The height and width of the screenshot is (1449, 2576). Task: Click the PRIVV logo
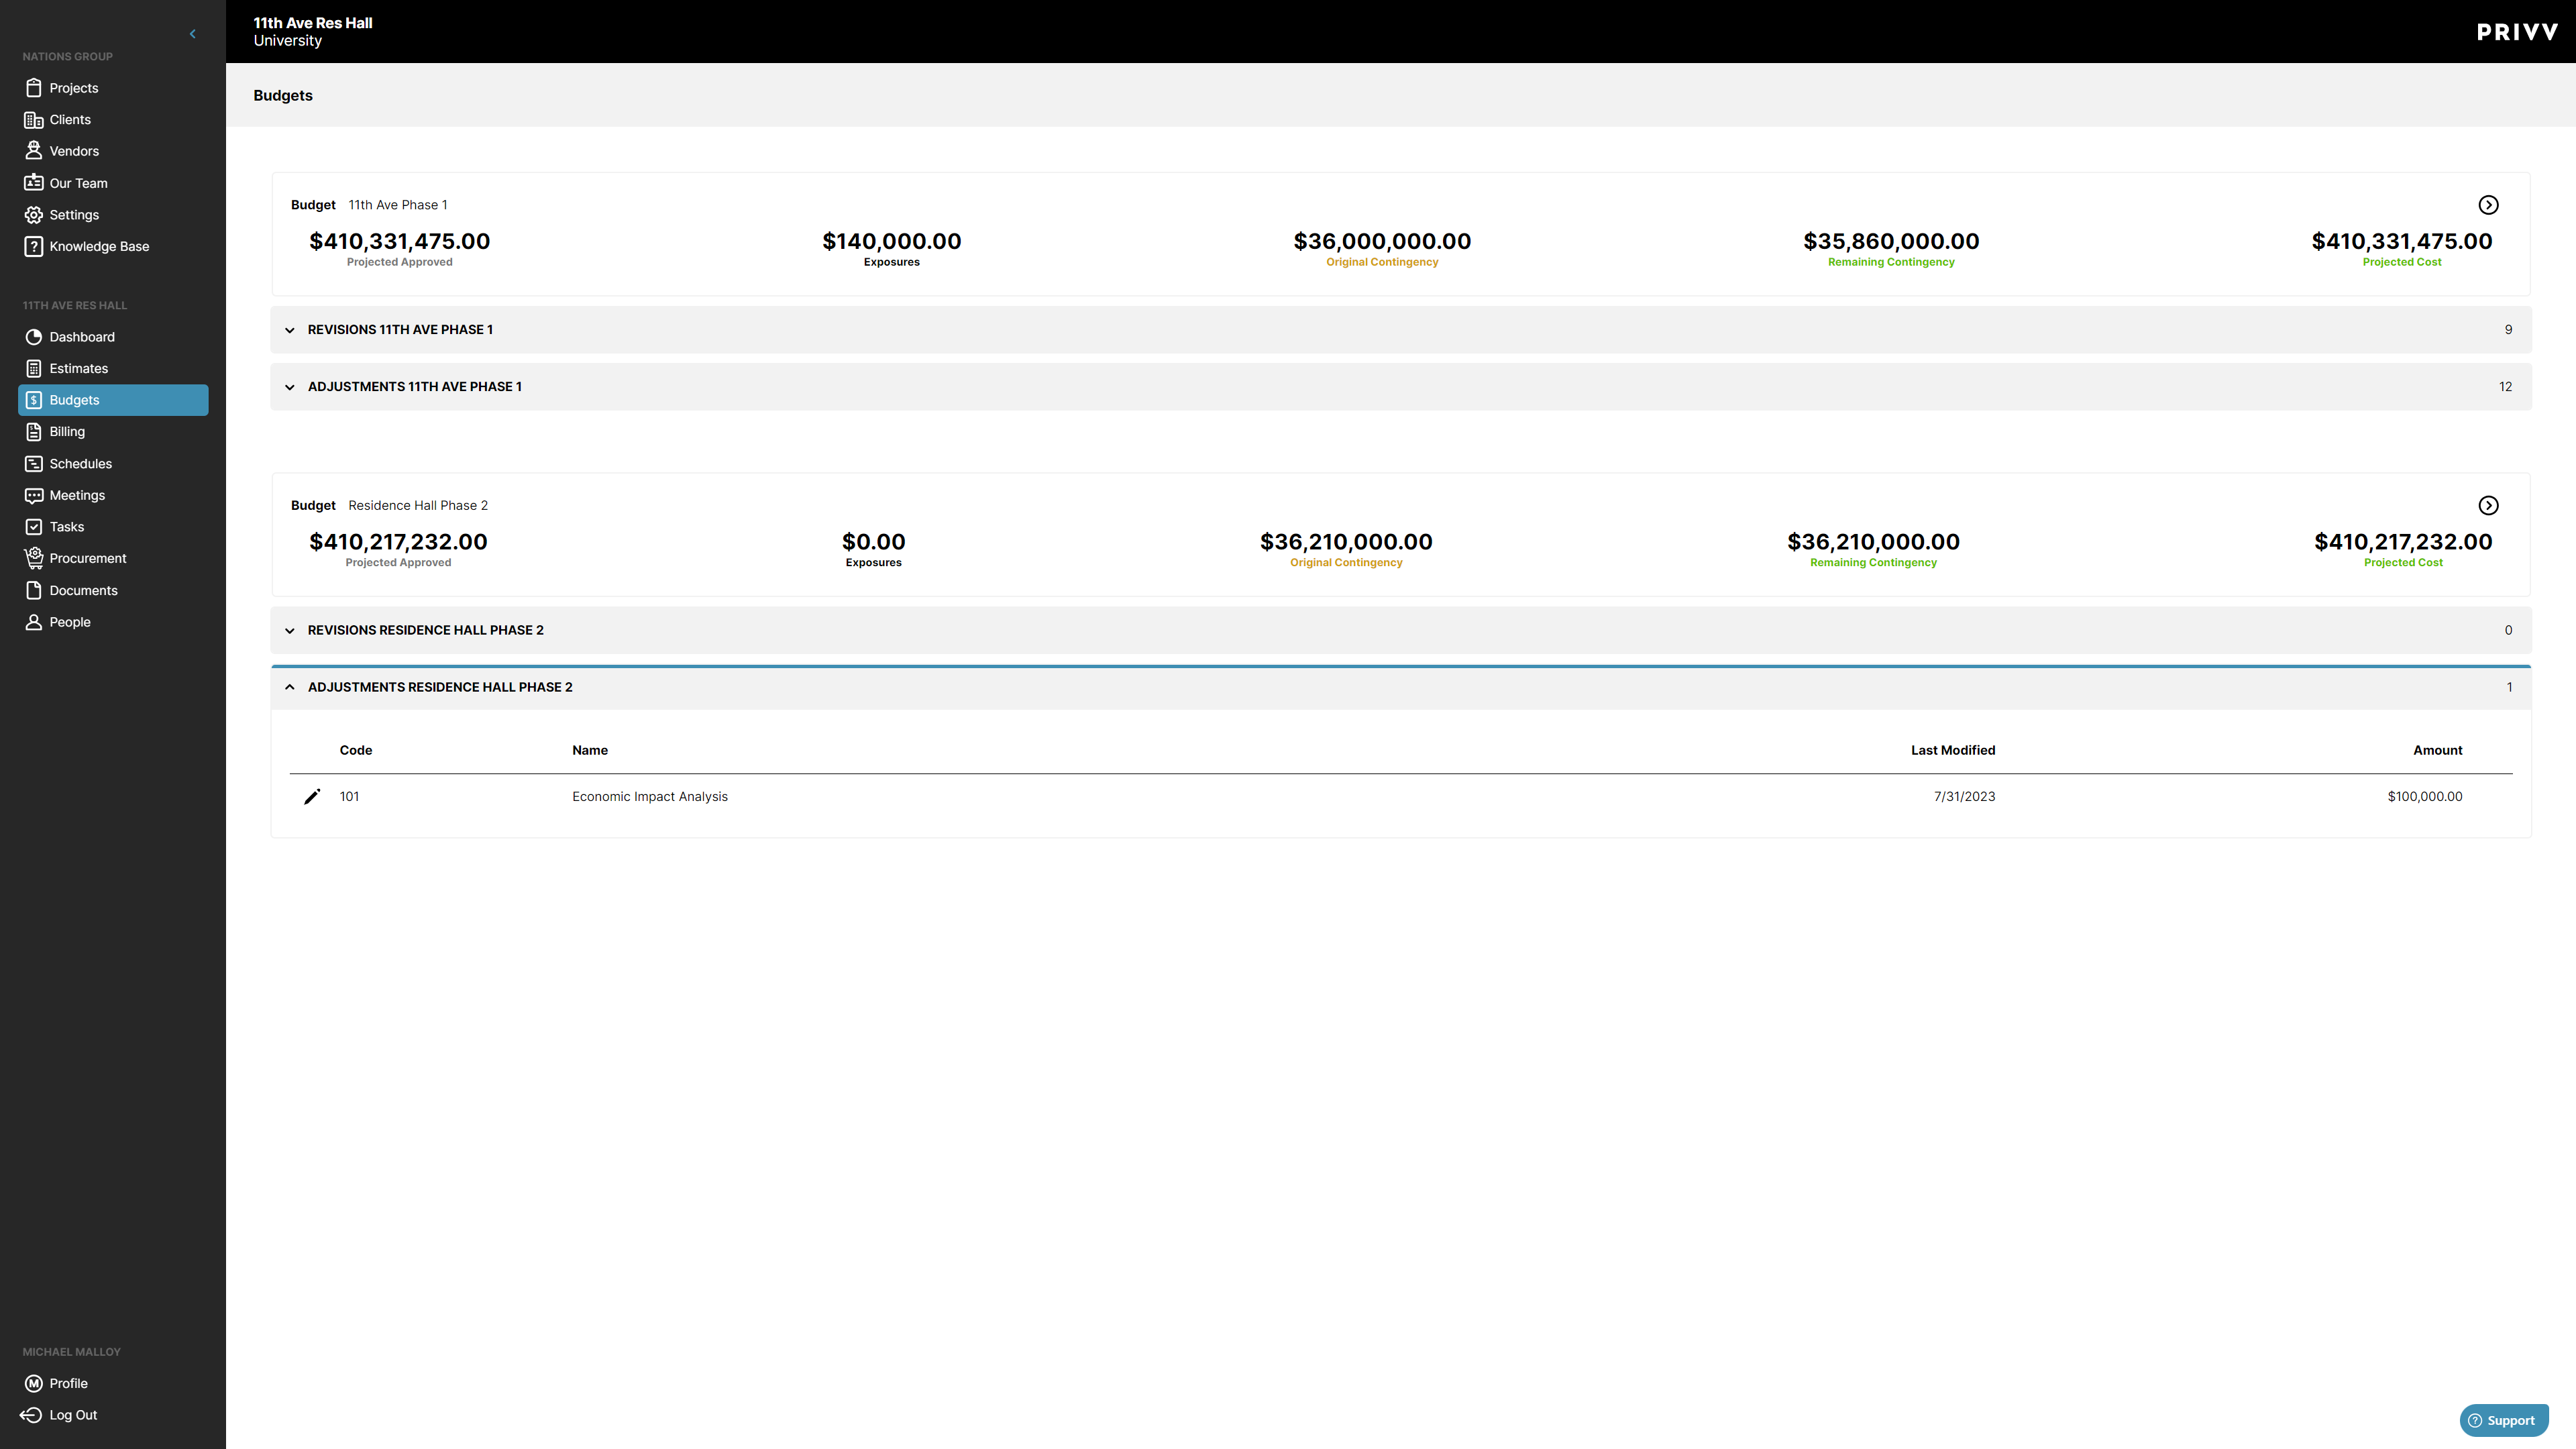click(2517, 32)
